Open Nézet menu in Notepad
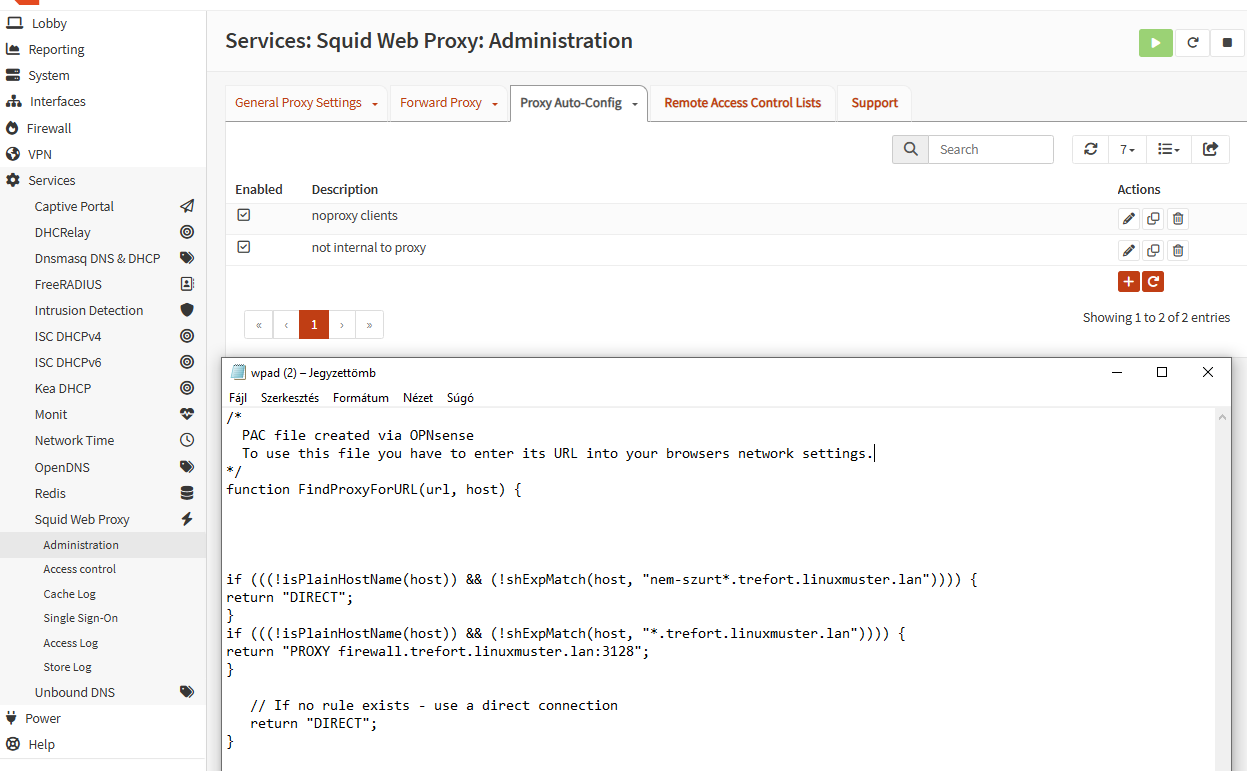Screen dimensions: 1247x771 418,397
